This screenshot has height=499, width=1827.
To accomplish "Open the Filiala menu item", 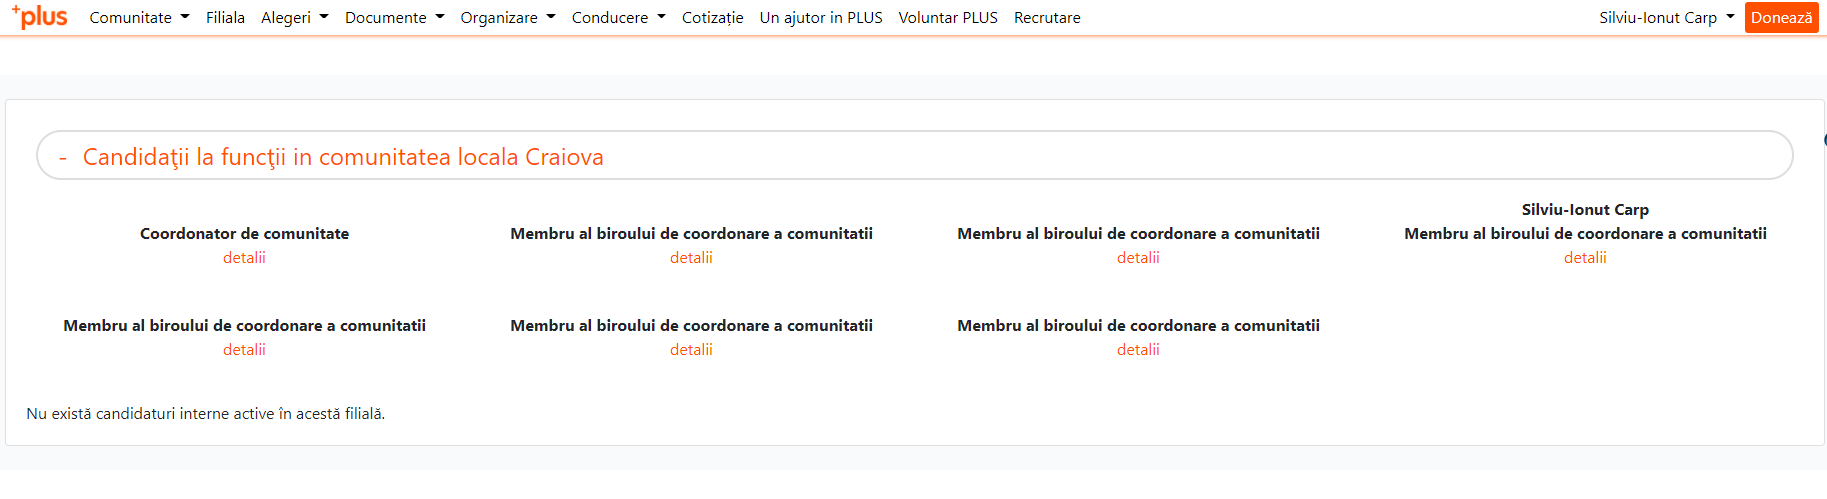I will click(225, 18).
